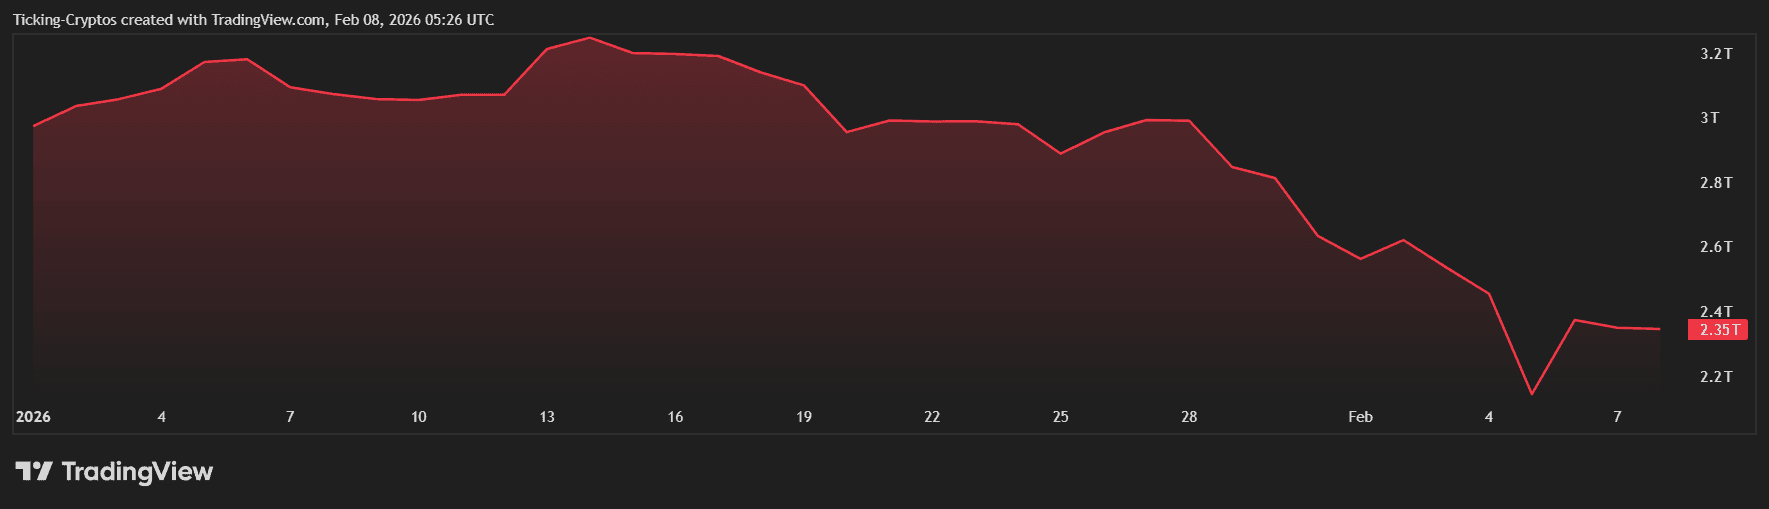Select the 10 date axis label
Screen dimensions: 1769x509
tap(418, 417)
